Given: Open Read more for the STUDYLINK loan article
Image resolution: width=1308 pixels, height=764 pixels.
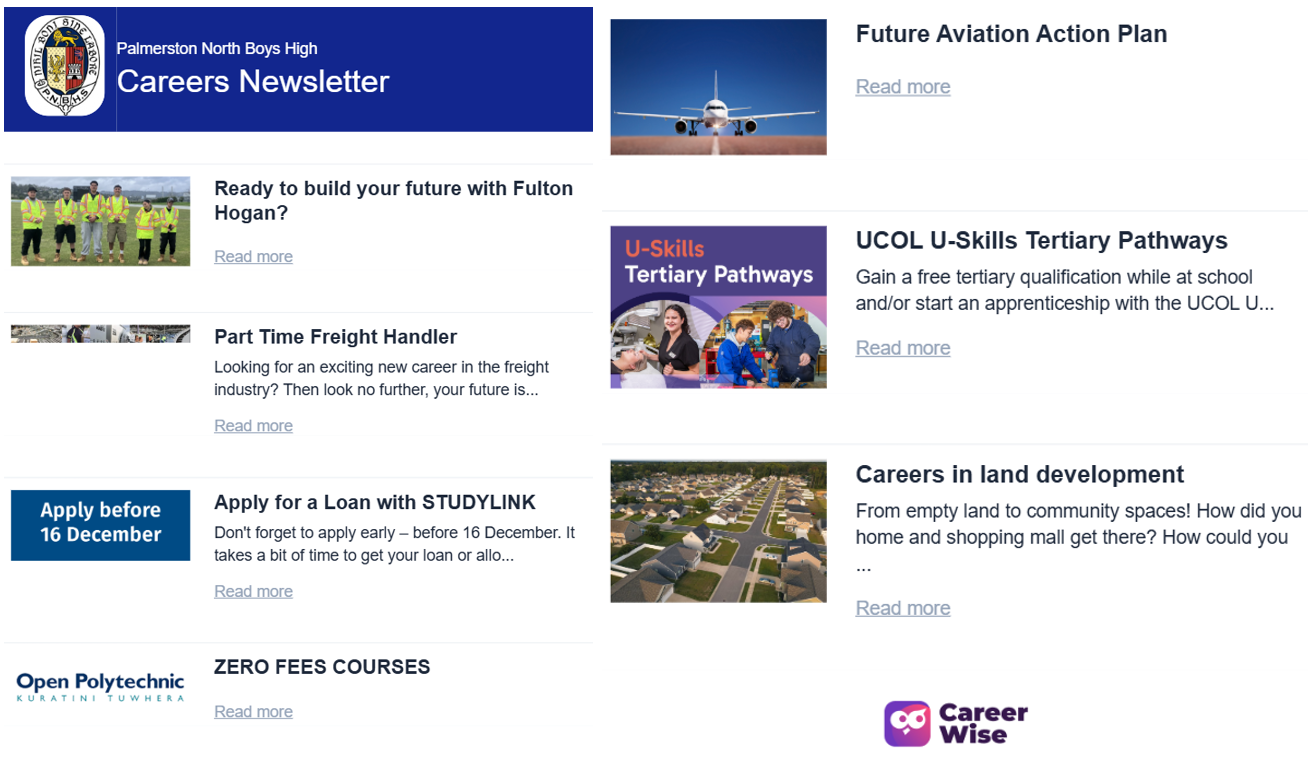Looking at the screenshot, I should 253,592.
